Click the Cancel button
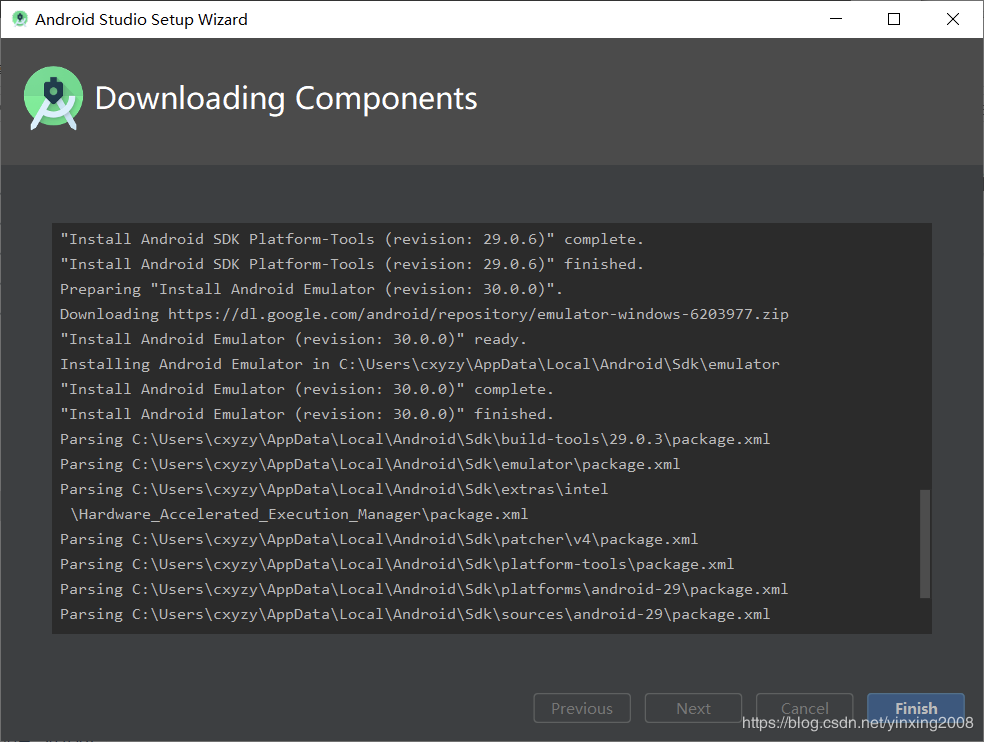 [805, 708]
